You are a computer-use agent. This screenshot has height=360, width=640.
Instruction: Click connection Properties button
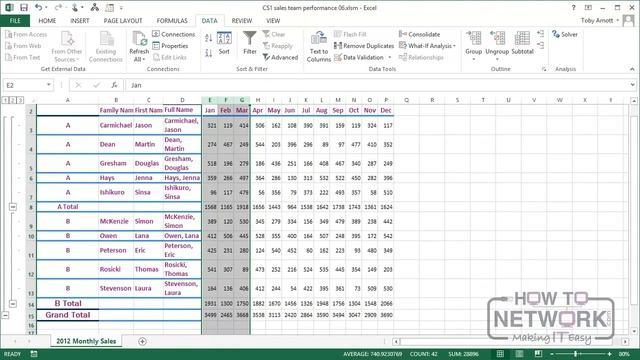click(x=170, y=46)
